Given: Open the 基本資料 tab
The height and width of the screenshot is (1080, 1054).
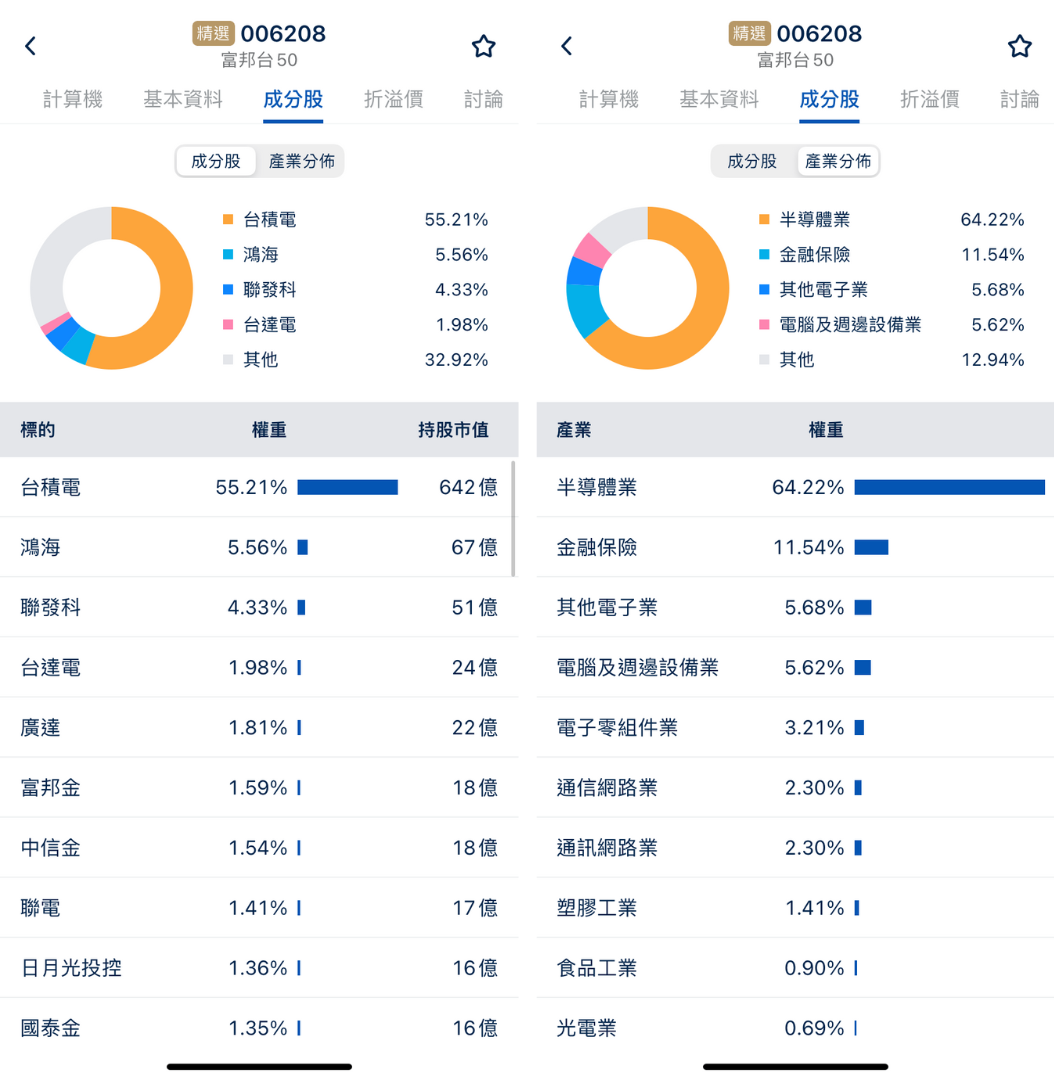Looking at the screenshot, I should click(182, 100).
